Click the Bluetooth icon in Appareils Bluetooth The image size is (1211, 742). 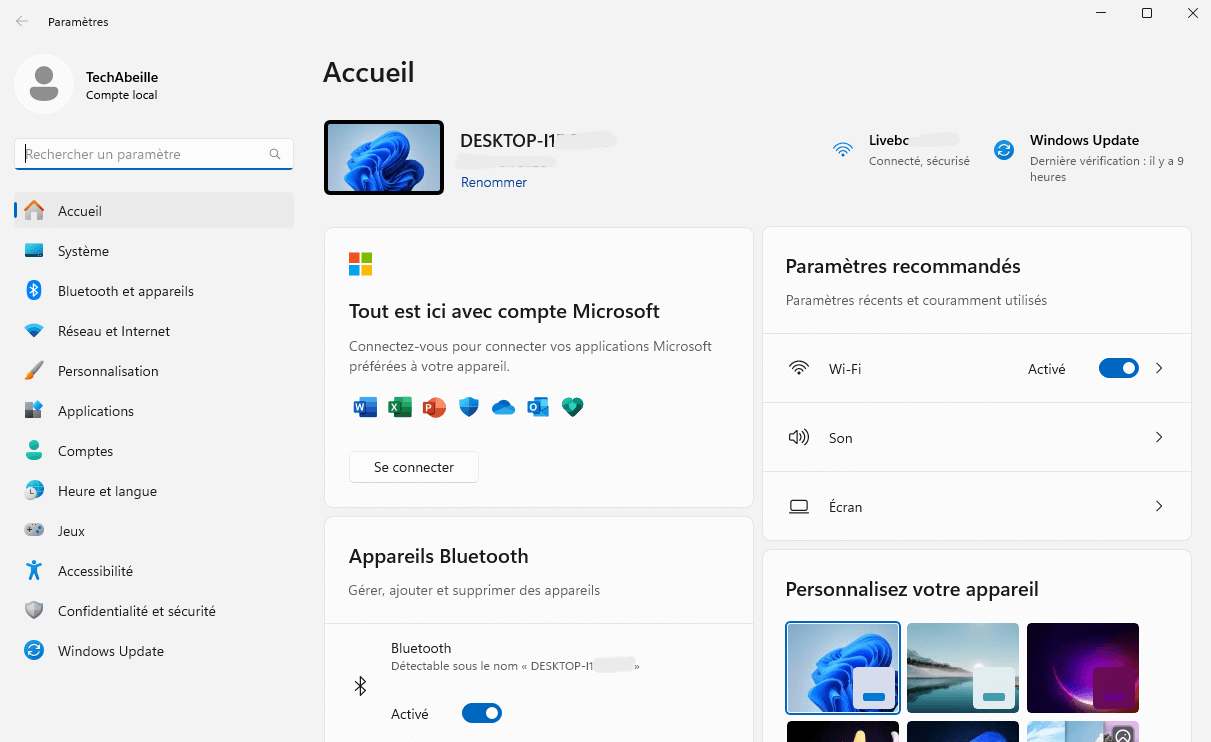click(x=360, y=686)
